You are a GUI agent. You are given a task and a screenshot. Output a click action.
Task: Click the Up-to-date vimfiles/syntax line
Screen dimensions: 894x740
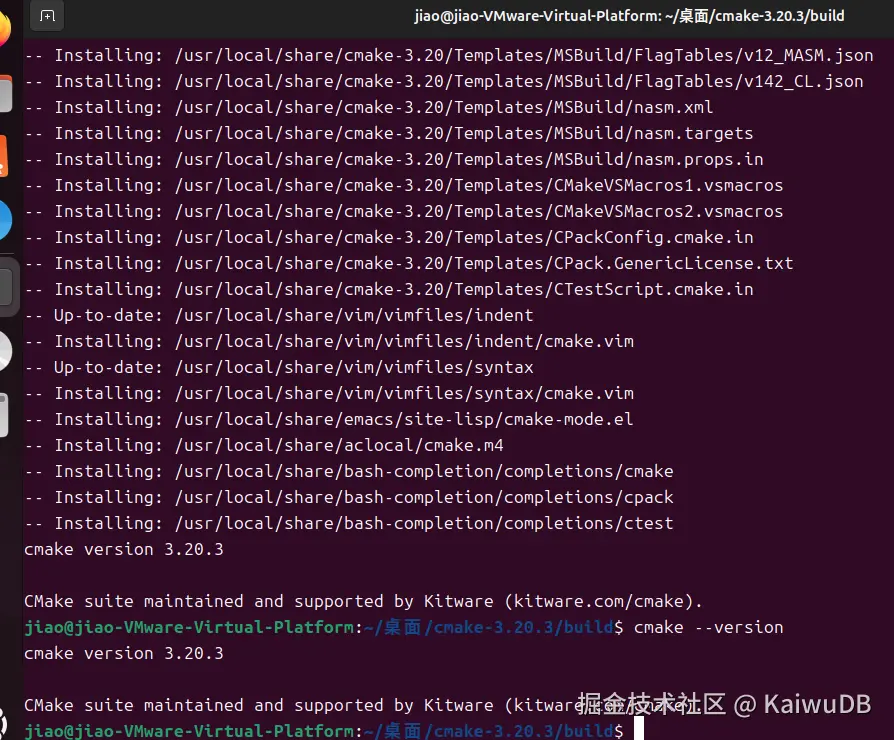[279, 367]
